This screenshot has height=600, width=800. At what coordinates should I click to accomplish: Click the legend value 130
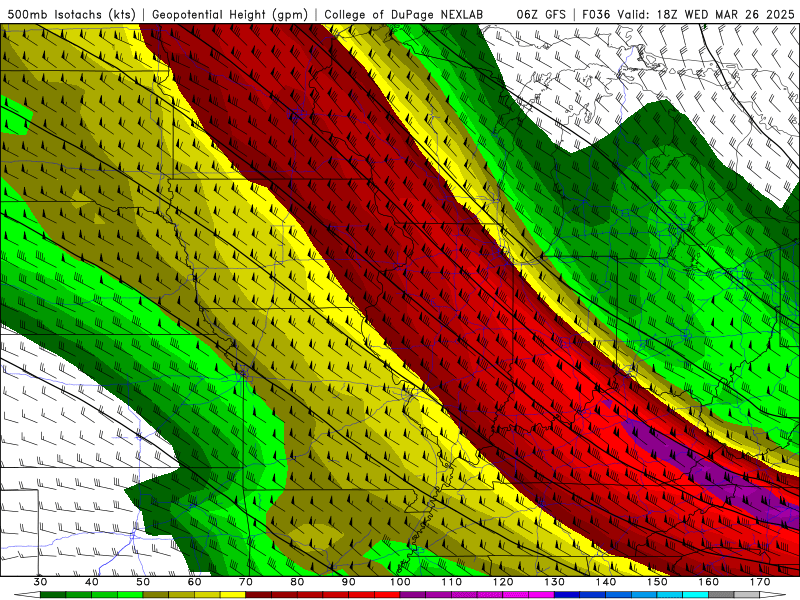(554, 582)
